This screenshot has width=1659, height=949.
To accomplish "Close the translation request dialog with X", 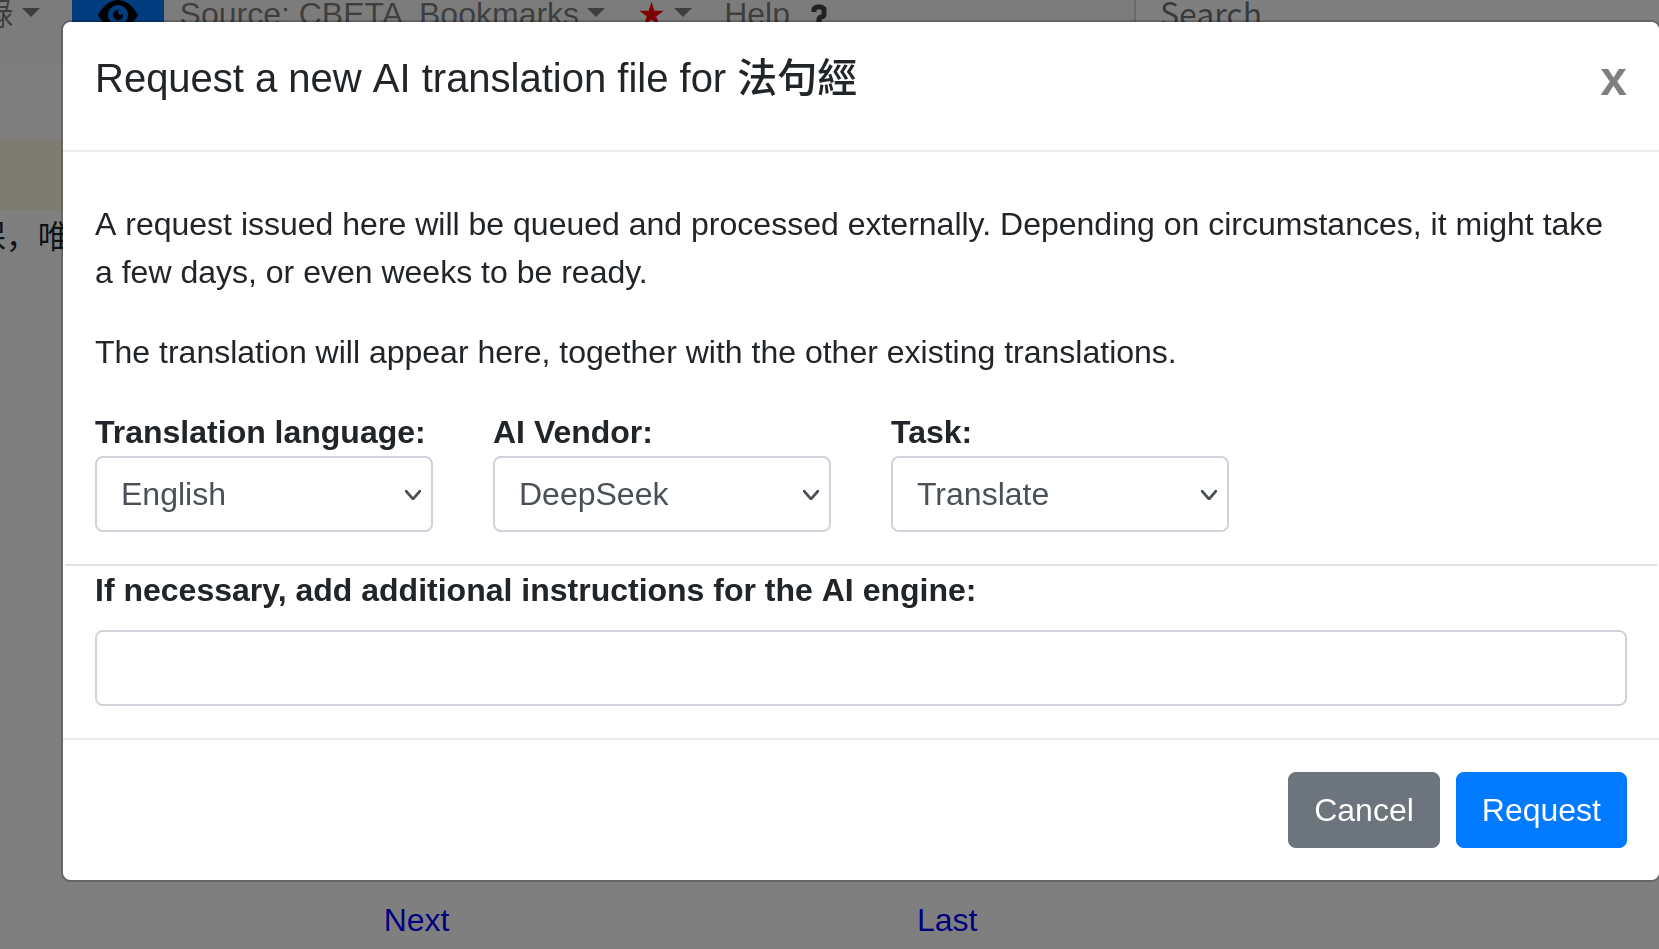I will 1612,82.
